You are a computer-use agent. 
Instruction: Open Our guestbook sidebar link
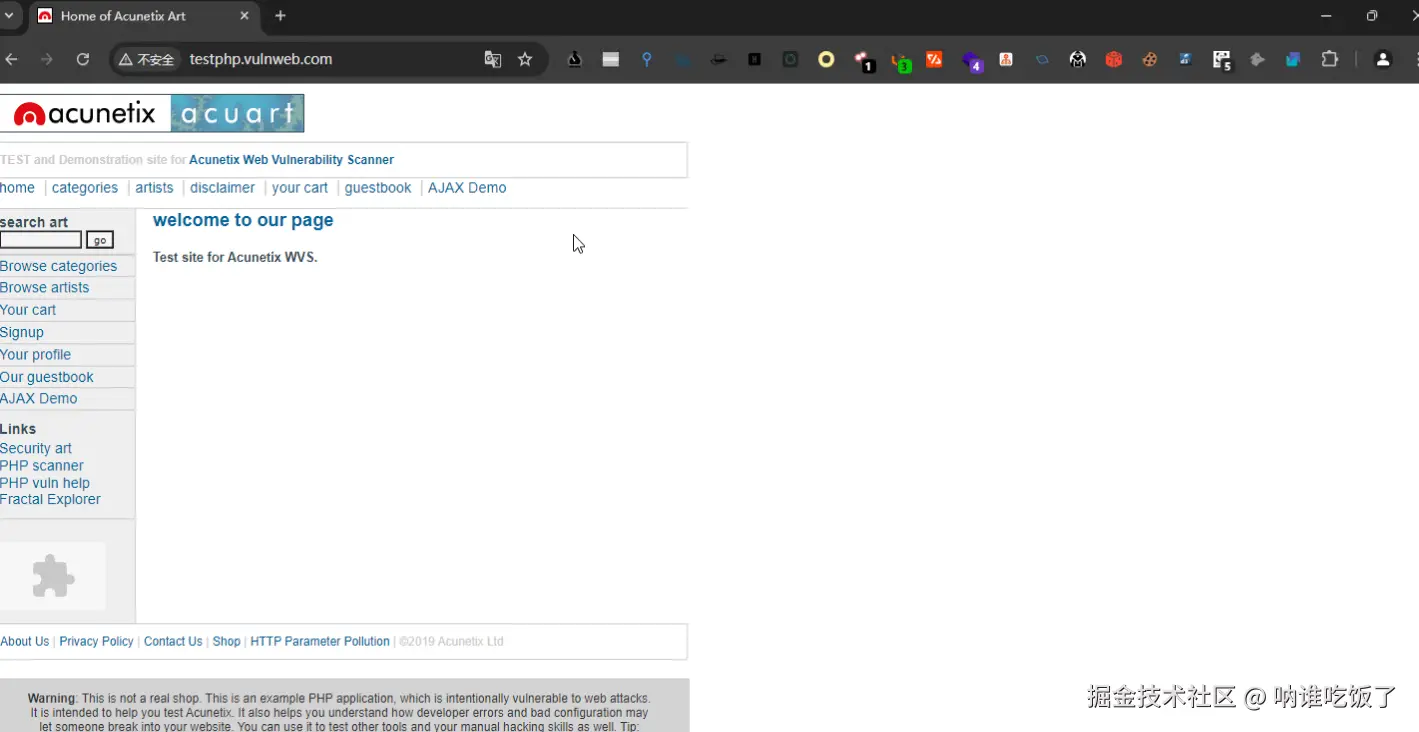point(46,377)
